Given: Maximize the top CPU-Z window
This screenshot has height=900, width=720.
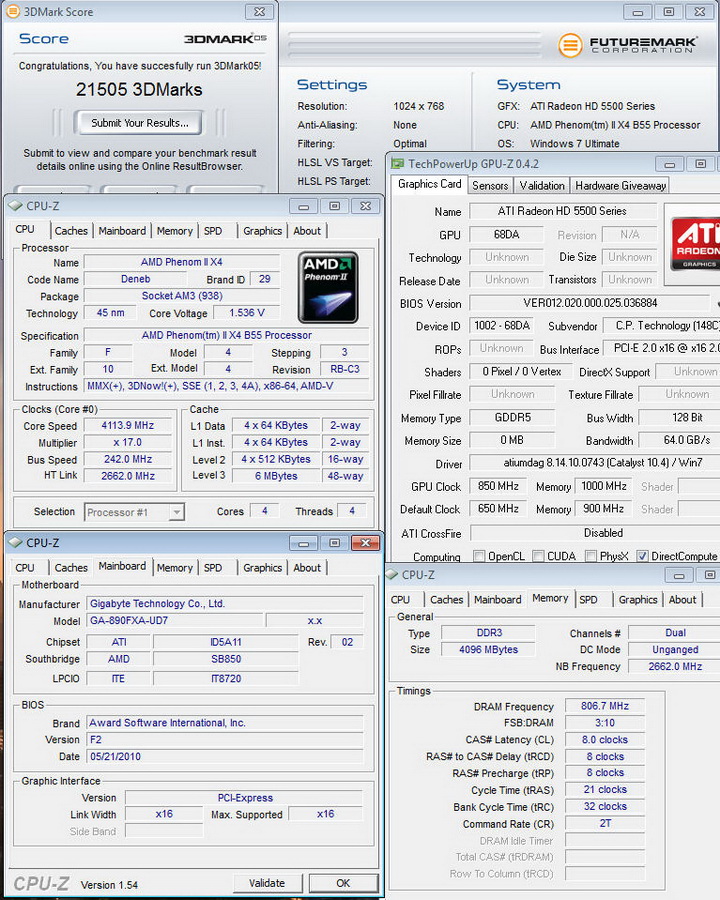Looking at the screenshot, I should tap(334, 206).
